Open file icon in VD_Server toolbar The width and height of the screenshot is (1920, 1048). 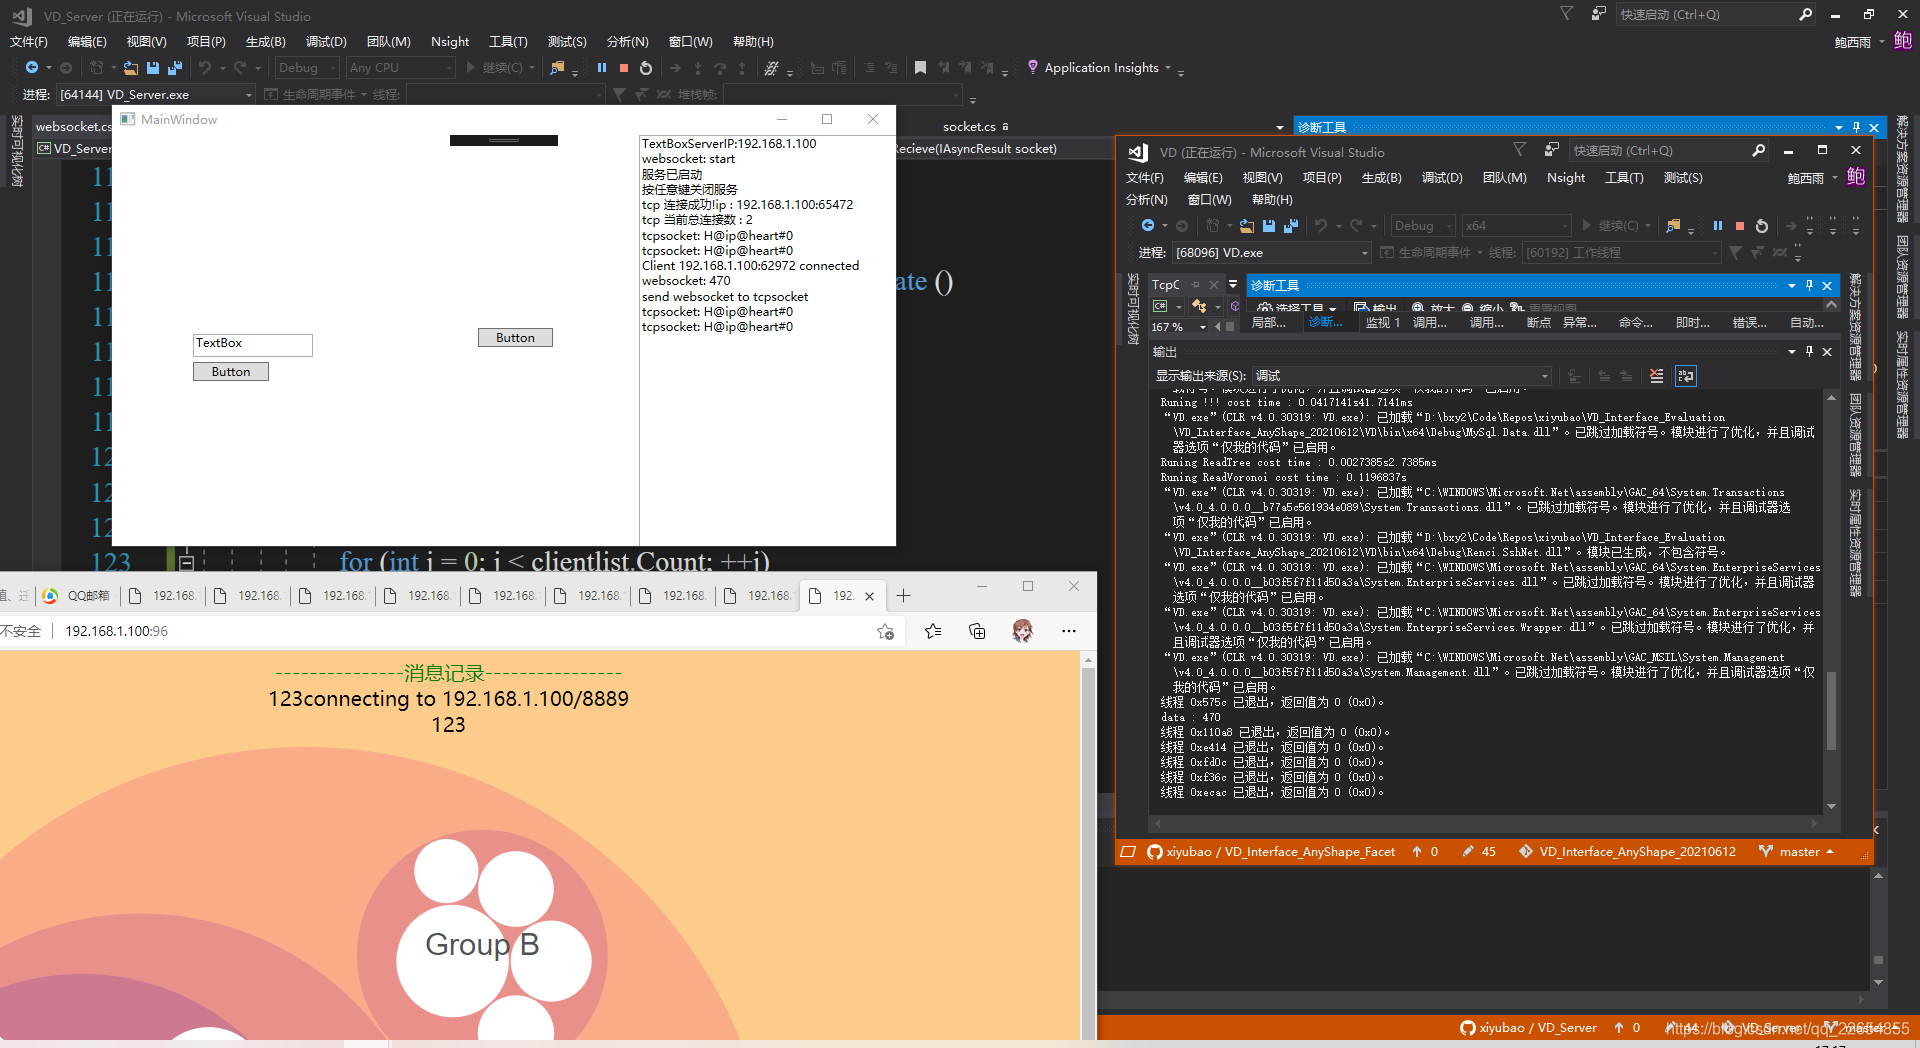click(x=130, y=68)
